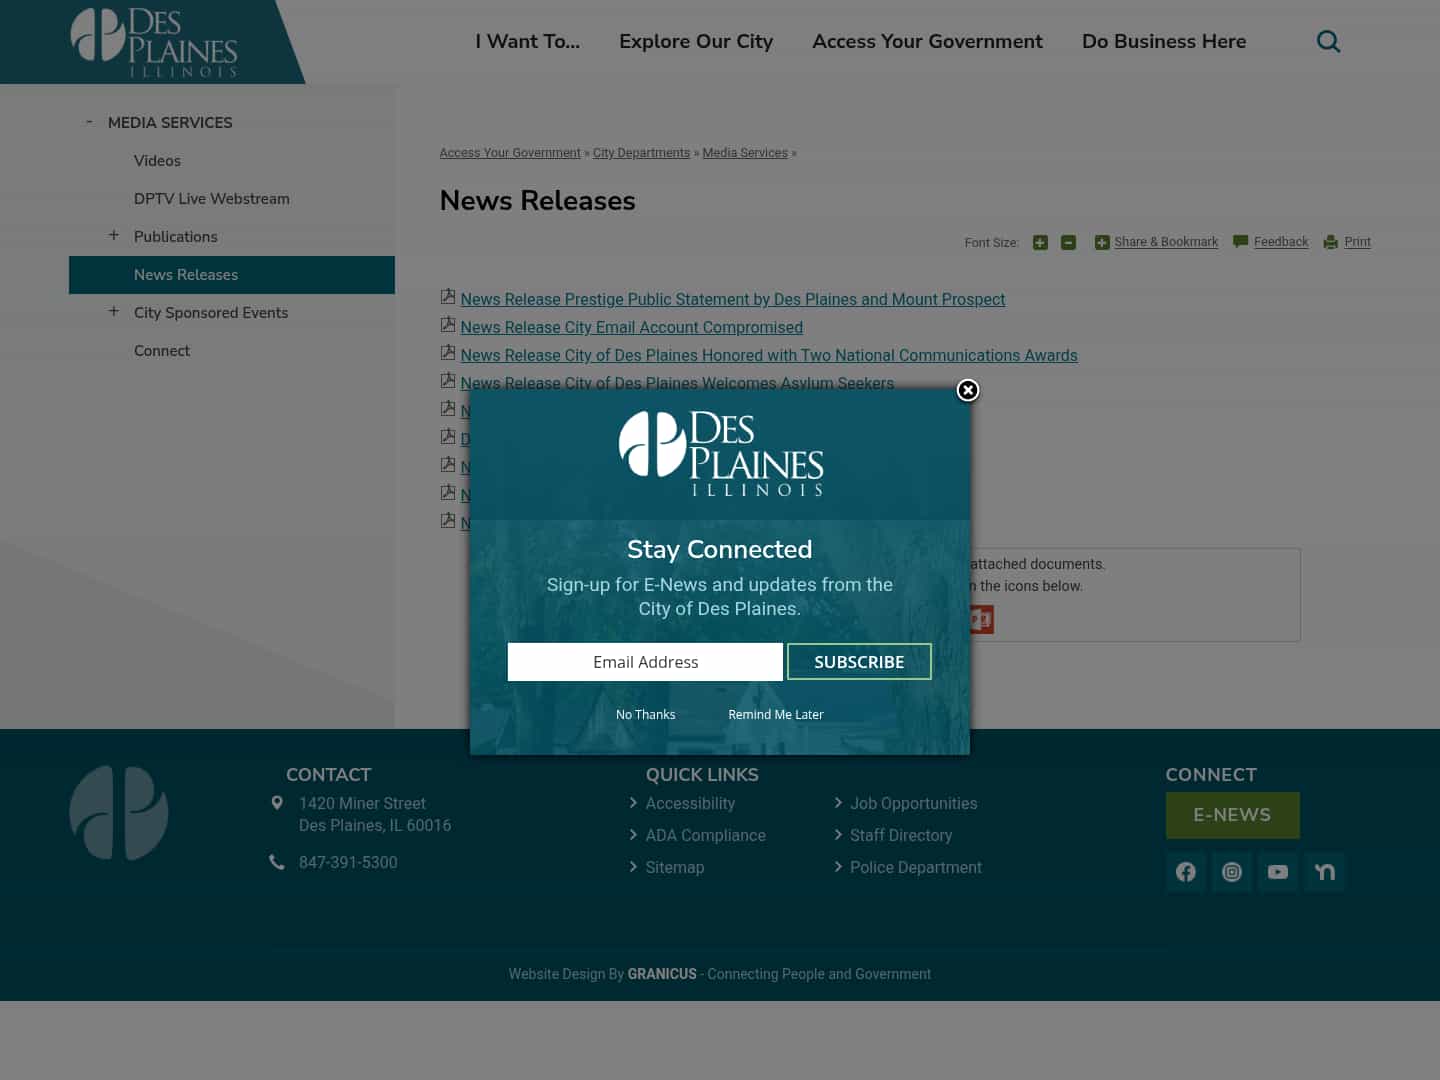Open the Nextdoor page icon
Screen dimensions: 1440x1080
(1325, 872)
